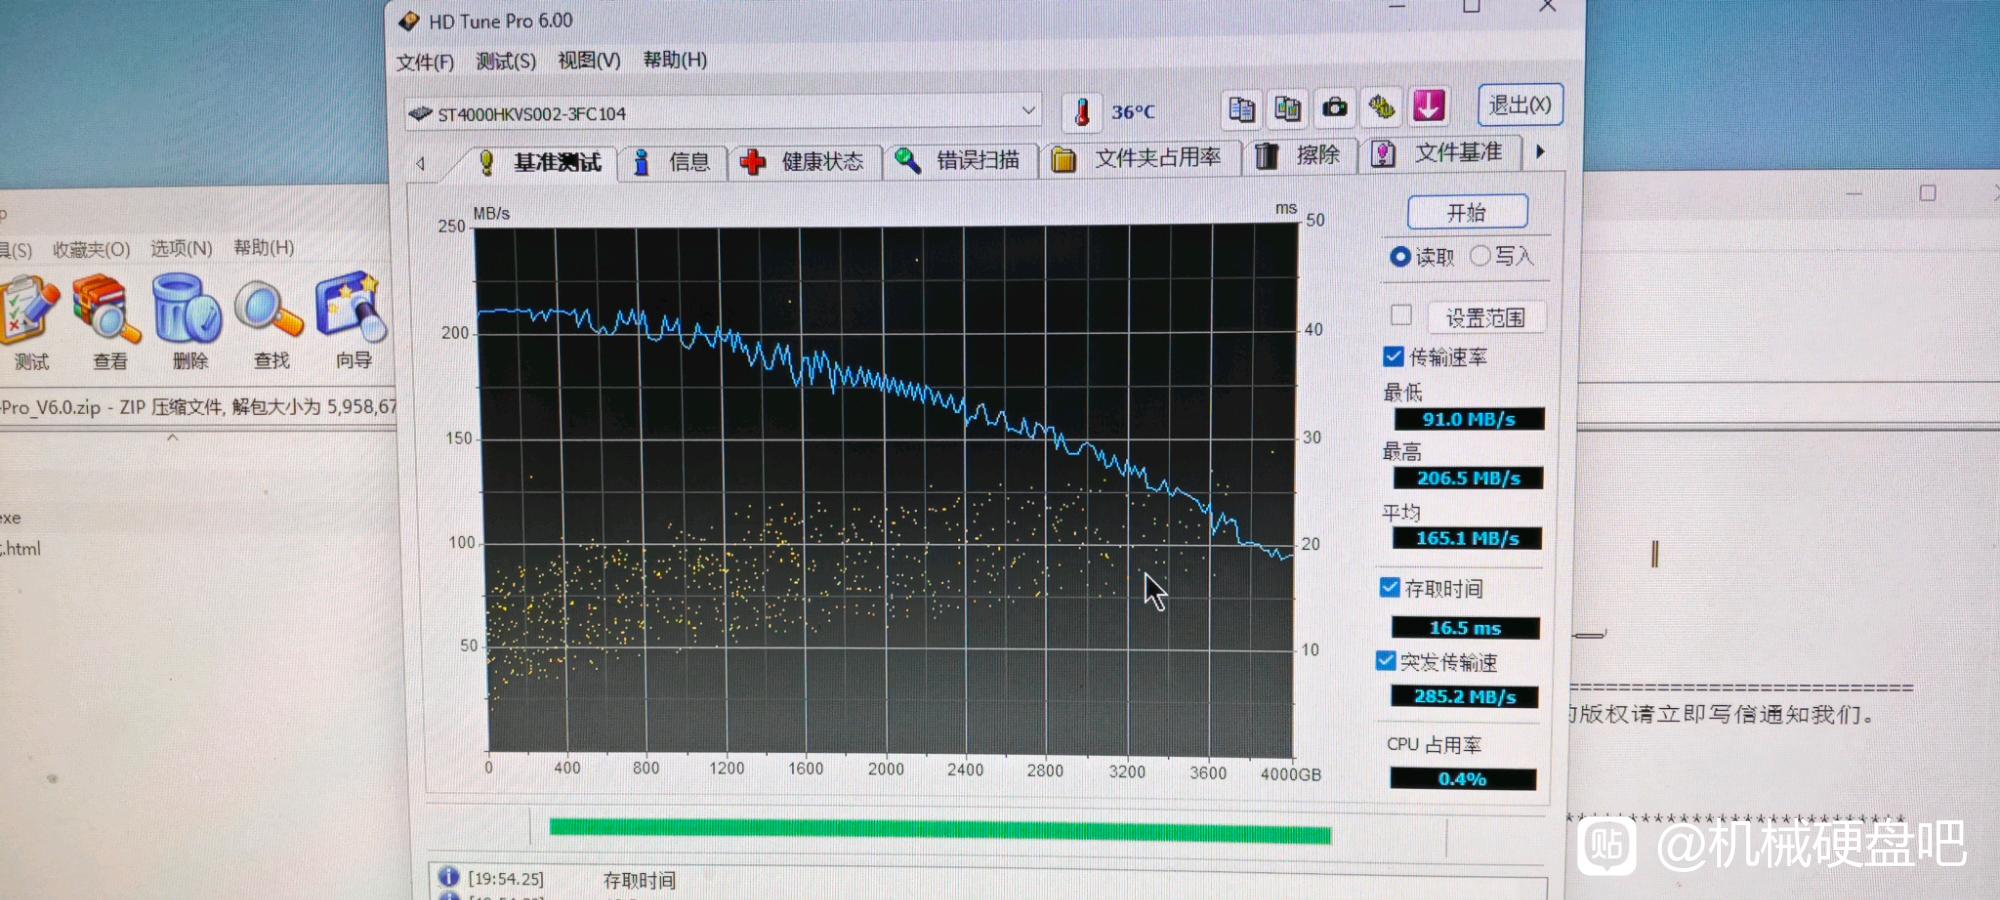The height and width of the screenshot is (900, 2000).
Task: Click the 91.0 MB/s minimum value field
Action: coord(1469,419)
